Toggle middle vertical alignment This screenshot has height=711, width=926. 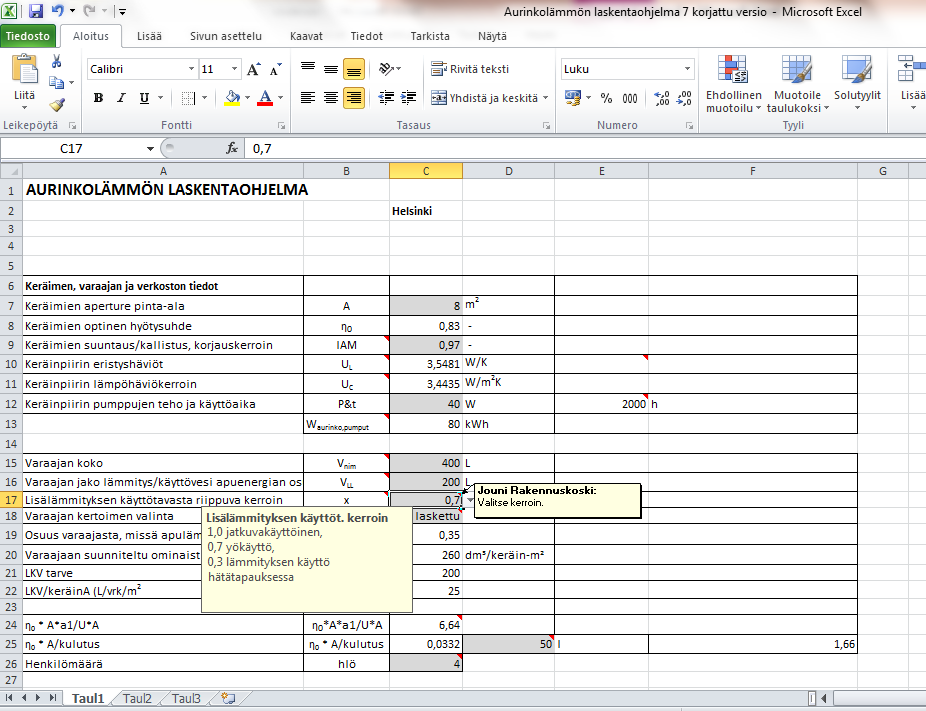coord(331,69)
